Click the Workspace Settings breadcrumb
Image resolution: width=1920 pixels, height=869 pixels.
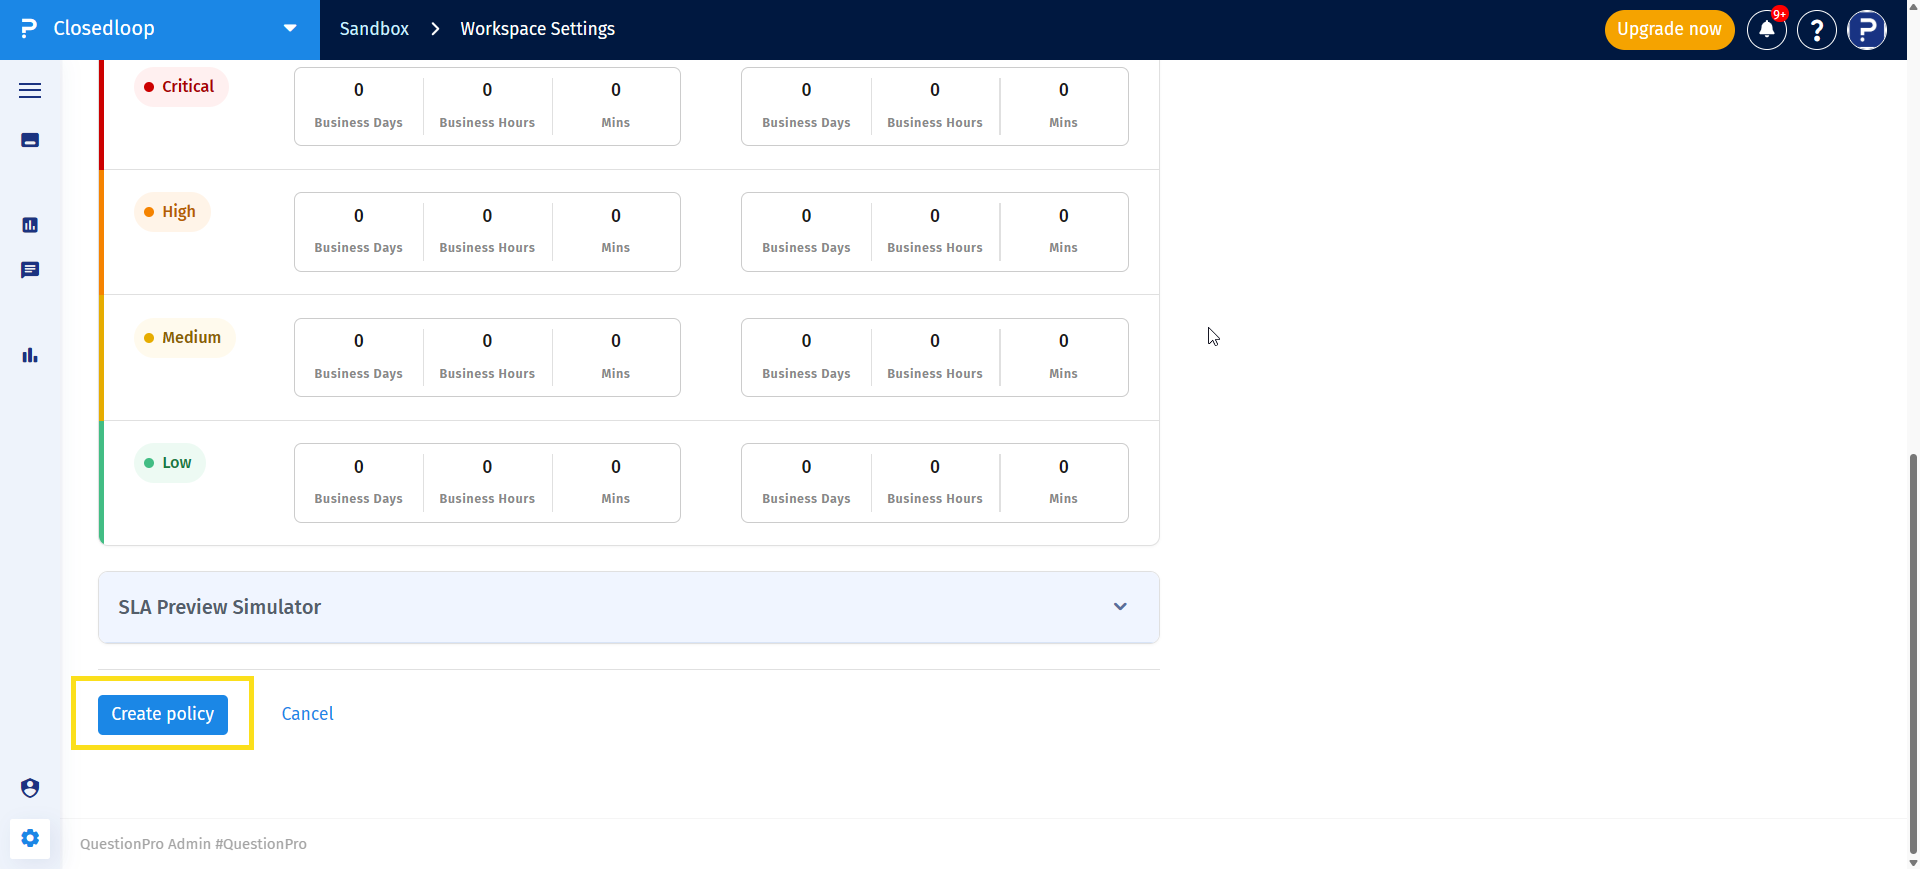[x=538, y=29]
